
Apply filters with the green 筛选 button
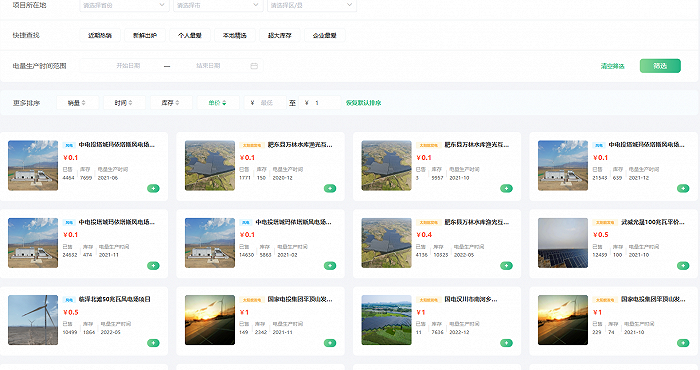tap(660, 66)
